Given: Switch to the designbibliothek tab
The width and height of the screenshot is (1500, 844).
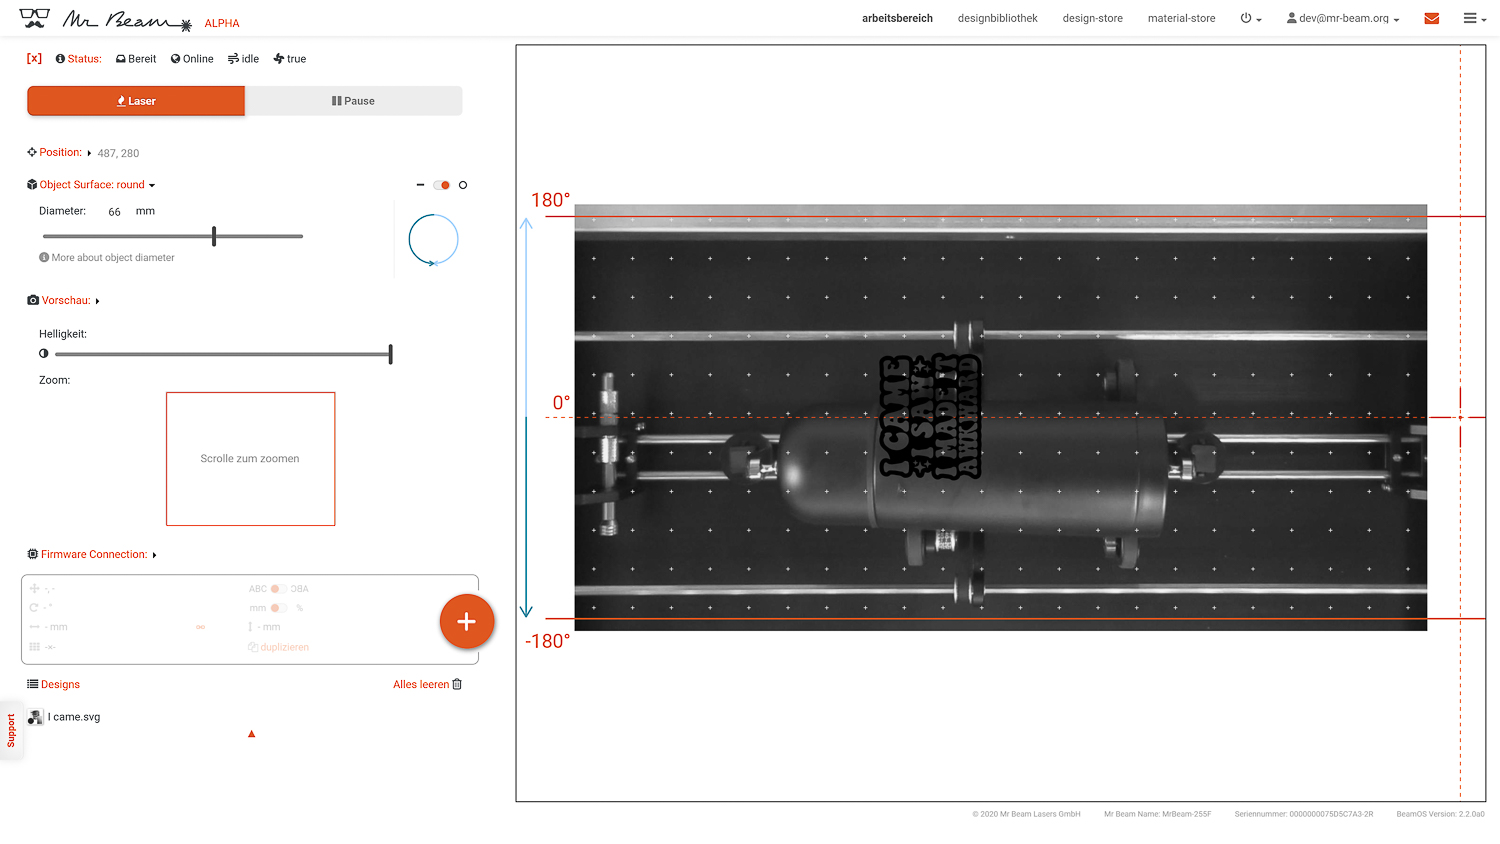Looking at the screenshot, I should [x=997, y=18].
